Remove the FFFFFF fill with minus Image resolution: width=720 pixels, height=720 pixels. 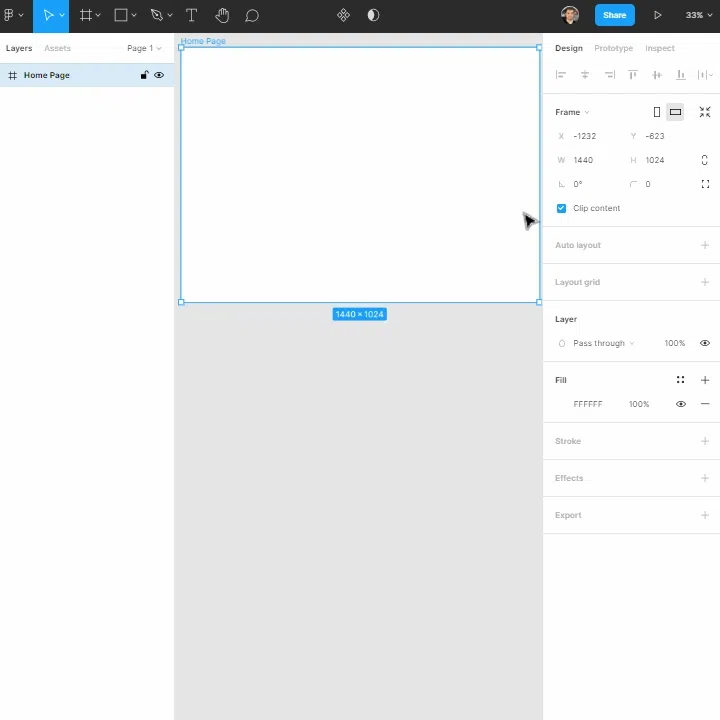pos(705,404)
